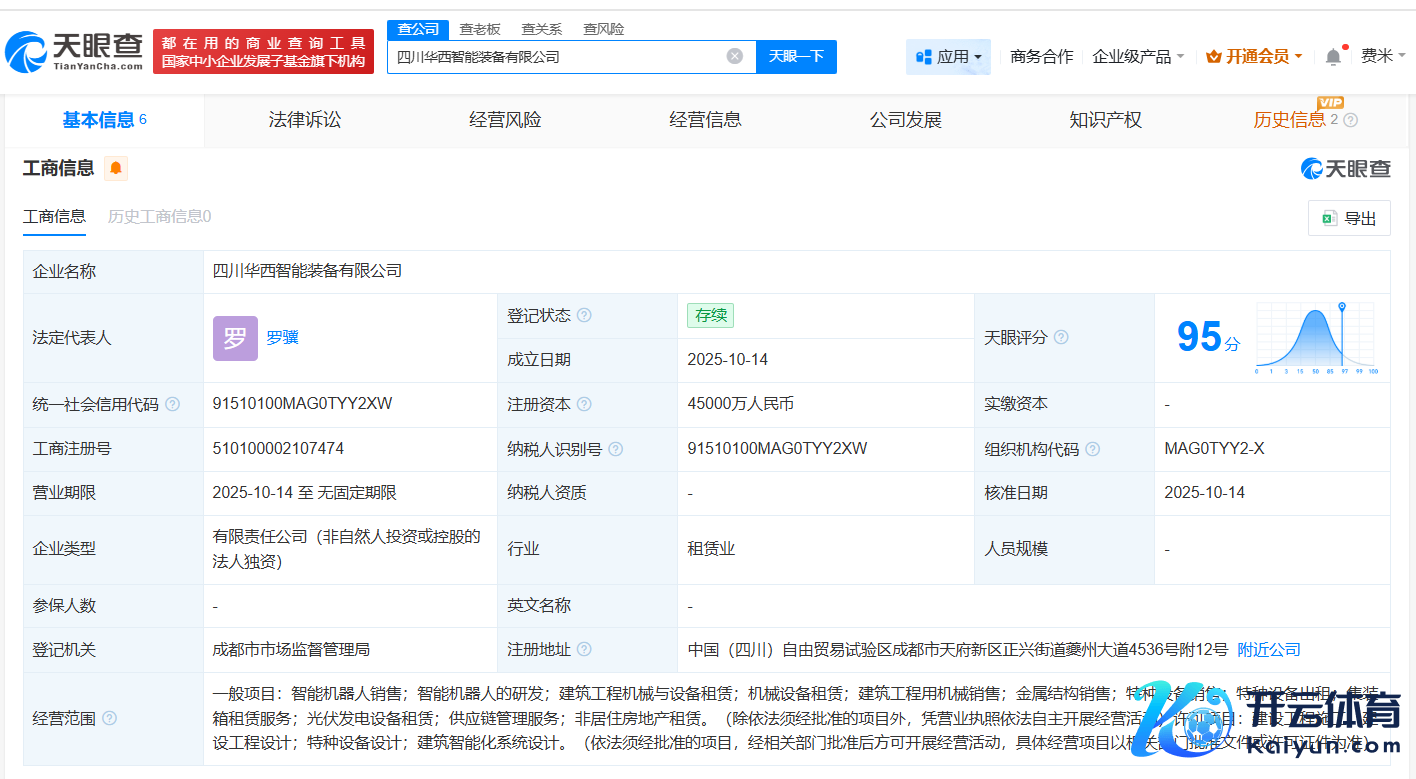Click help icon next to 天眼评分
The width and height of the screenshot is (1416, 779).
pyautogui.click(x=1061, y=338)
